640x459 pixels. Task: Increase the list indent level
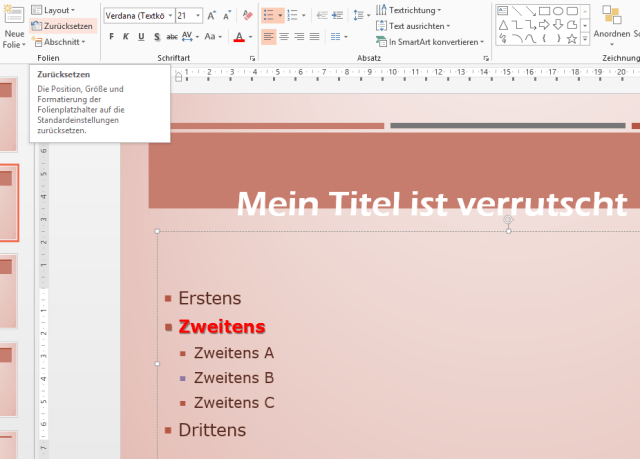click(337, 16)
